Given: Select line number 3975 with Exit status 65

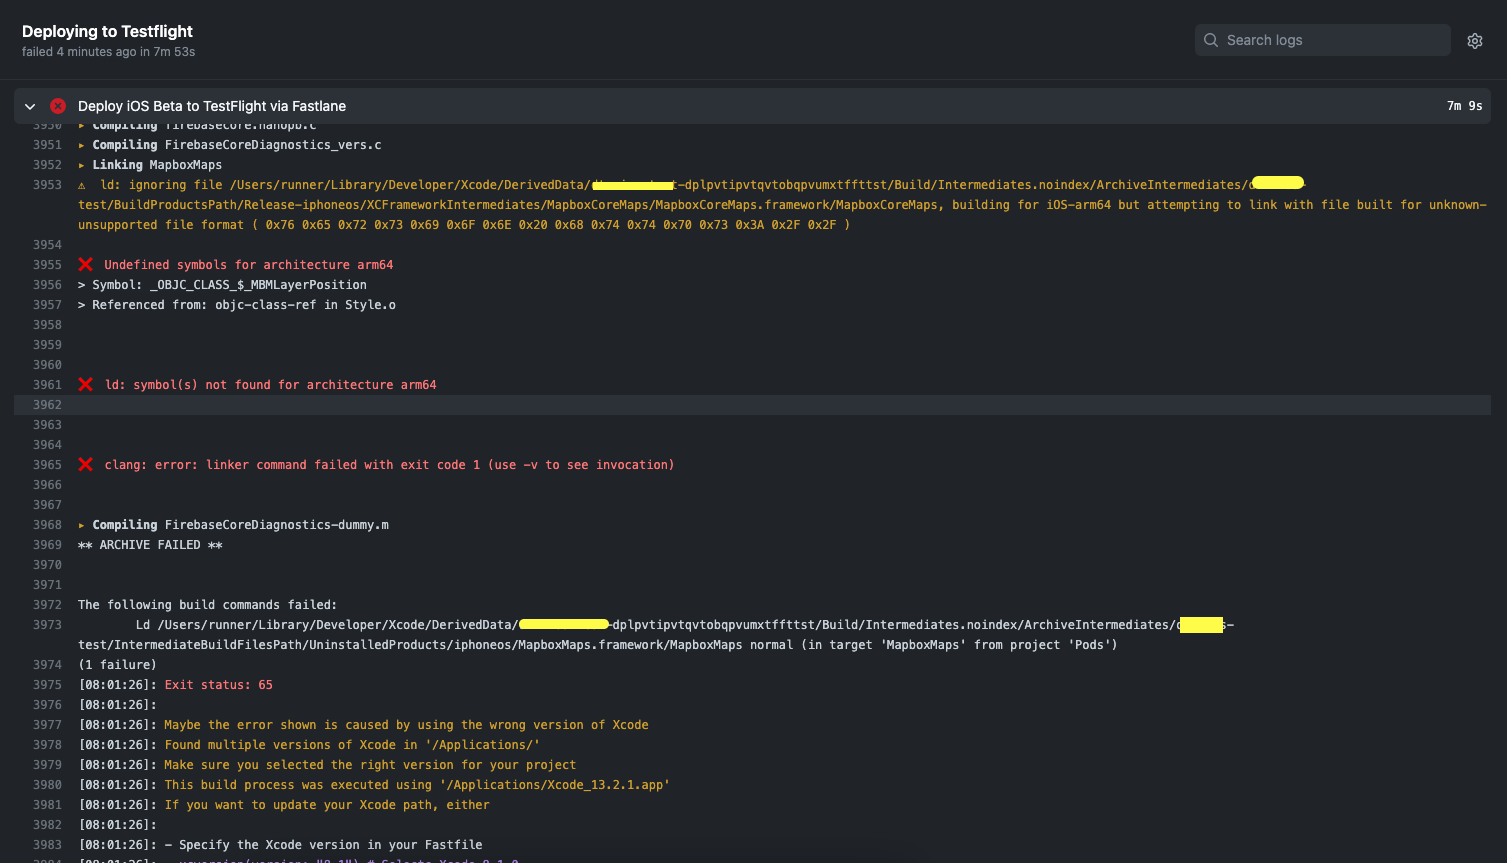Looking at the screenshot, I should [x=47, y=684].
